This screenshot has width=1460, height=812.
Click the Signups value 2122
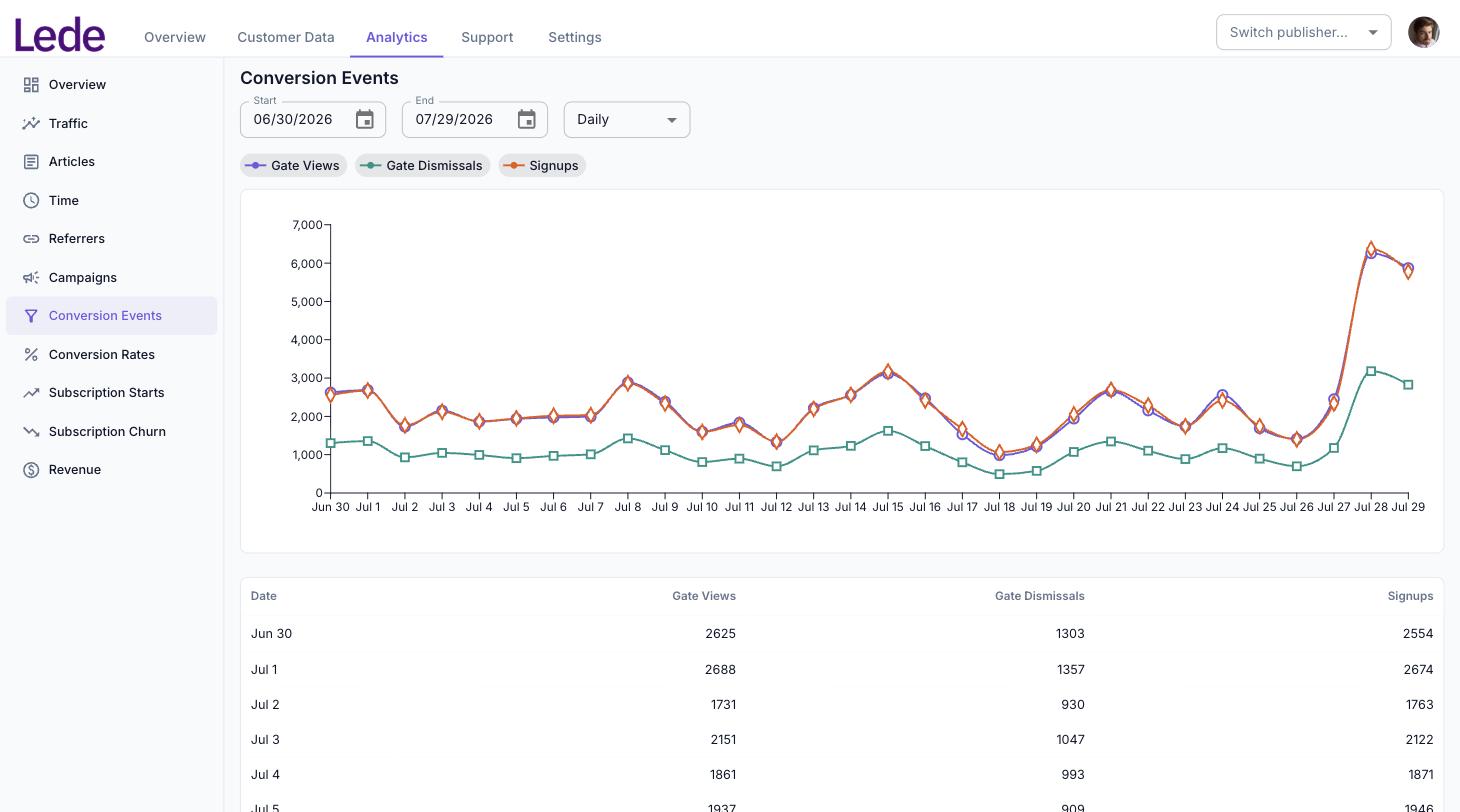1418,740
